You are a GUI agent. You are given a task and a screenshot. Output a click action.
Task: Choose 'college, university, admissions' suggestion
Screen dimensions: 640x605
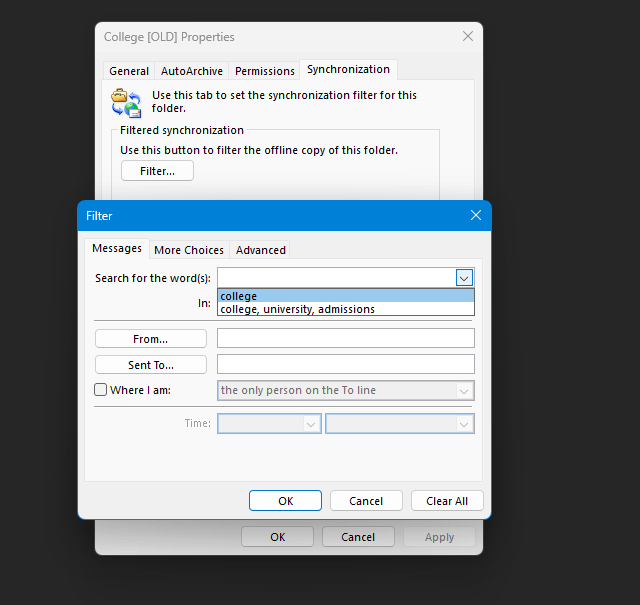(346, 309)
